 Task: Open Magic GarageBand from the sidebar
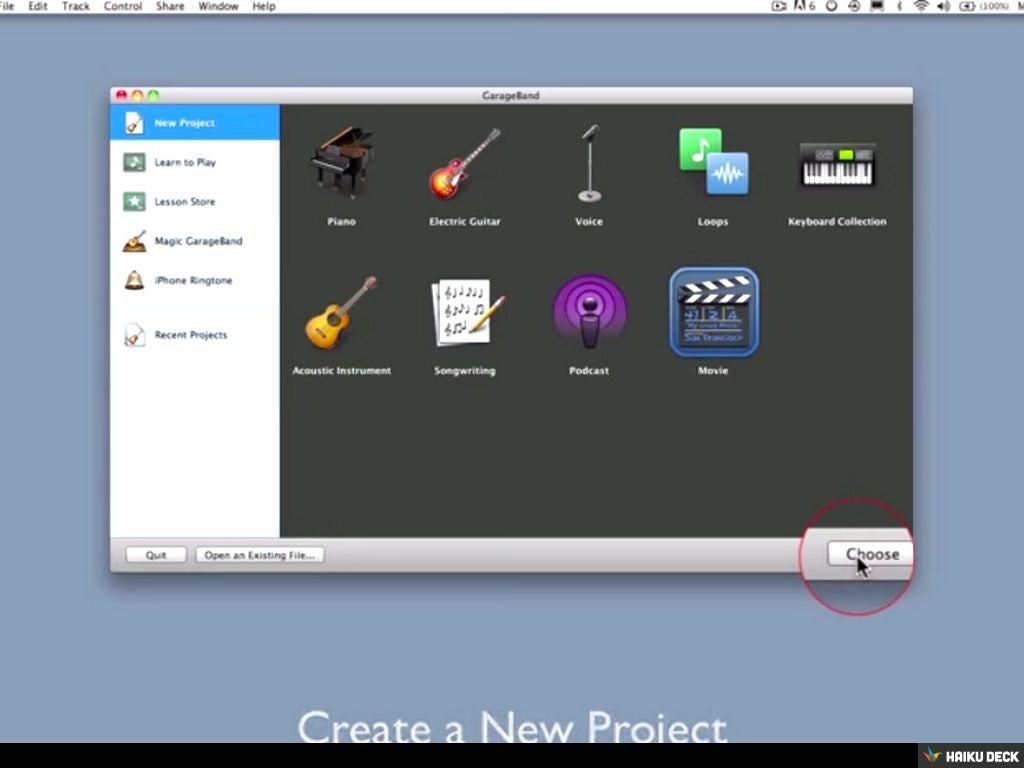(x=195, y=241)
